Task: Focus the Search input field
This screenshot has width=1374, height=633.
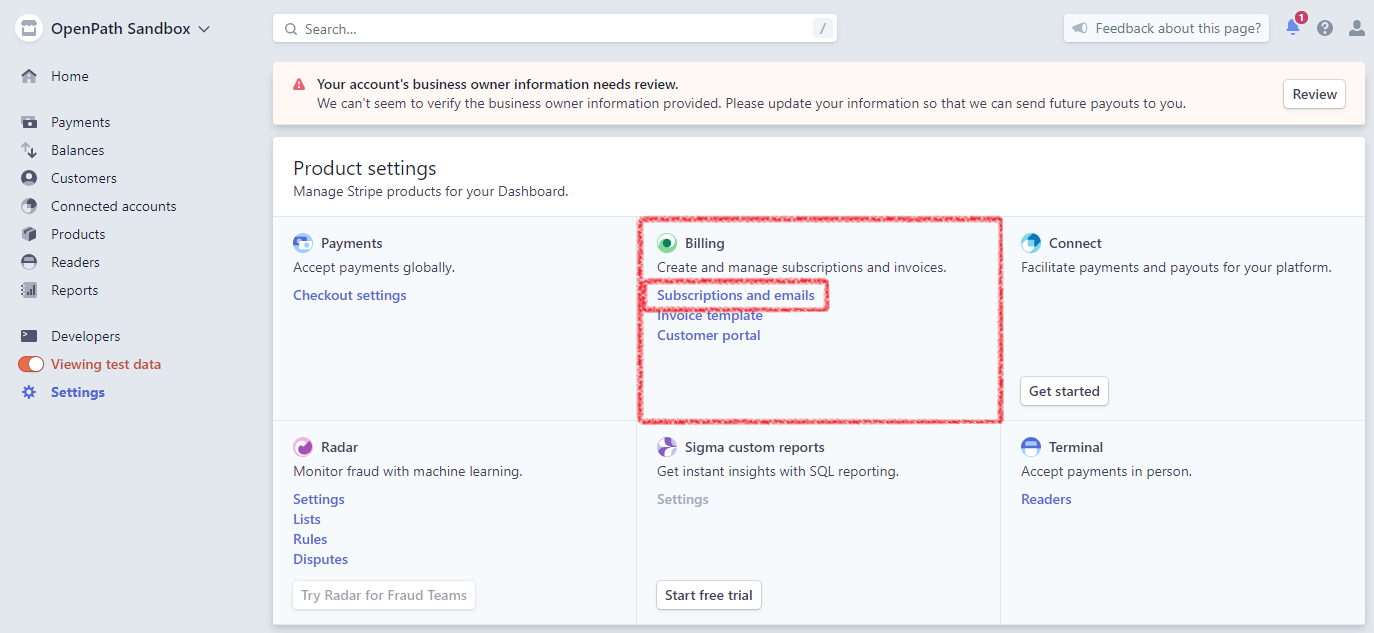Action: (x=555, y=28)
